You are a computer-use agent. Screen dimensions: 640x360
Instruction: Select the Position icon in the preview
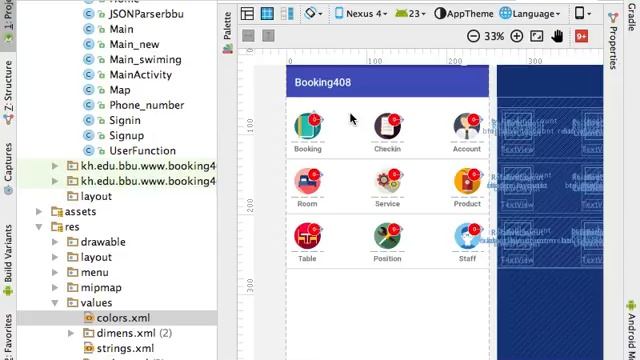[x=387, y=236]
